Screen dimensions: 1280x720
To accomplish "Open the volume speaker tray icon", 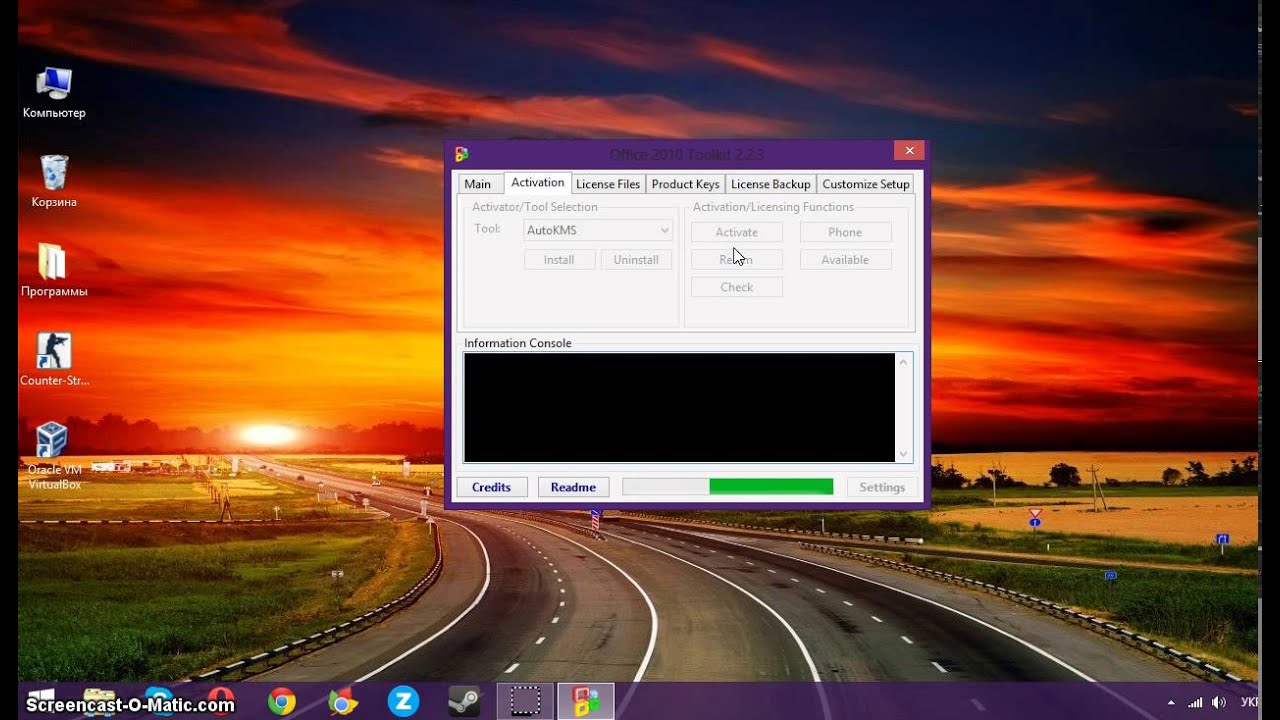I will tap(1219, 703).
